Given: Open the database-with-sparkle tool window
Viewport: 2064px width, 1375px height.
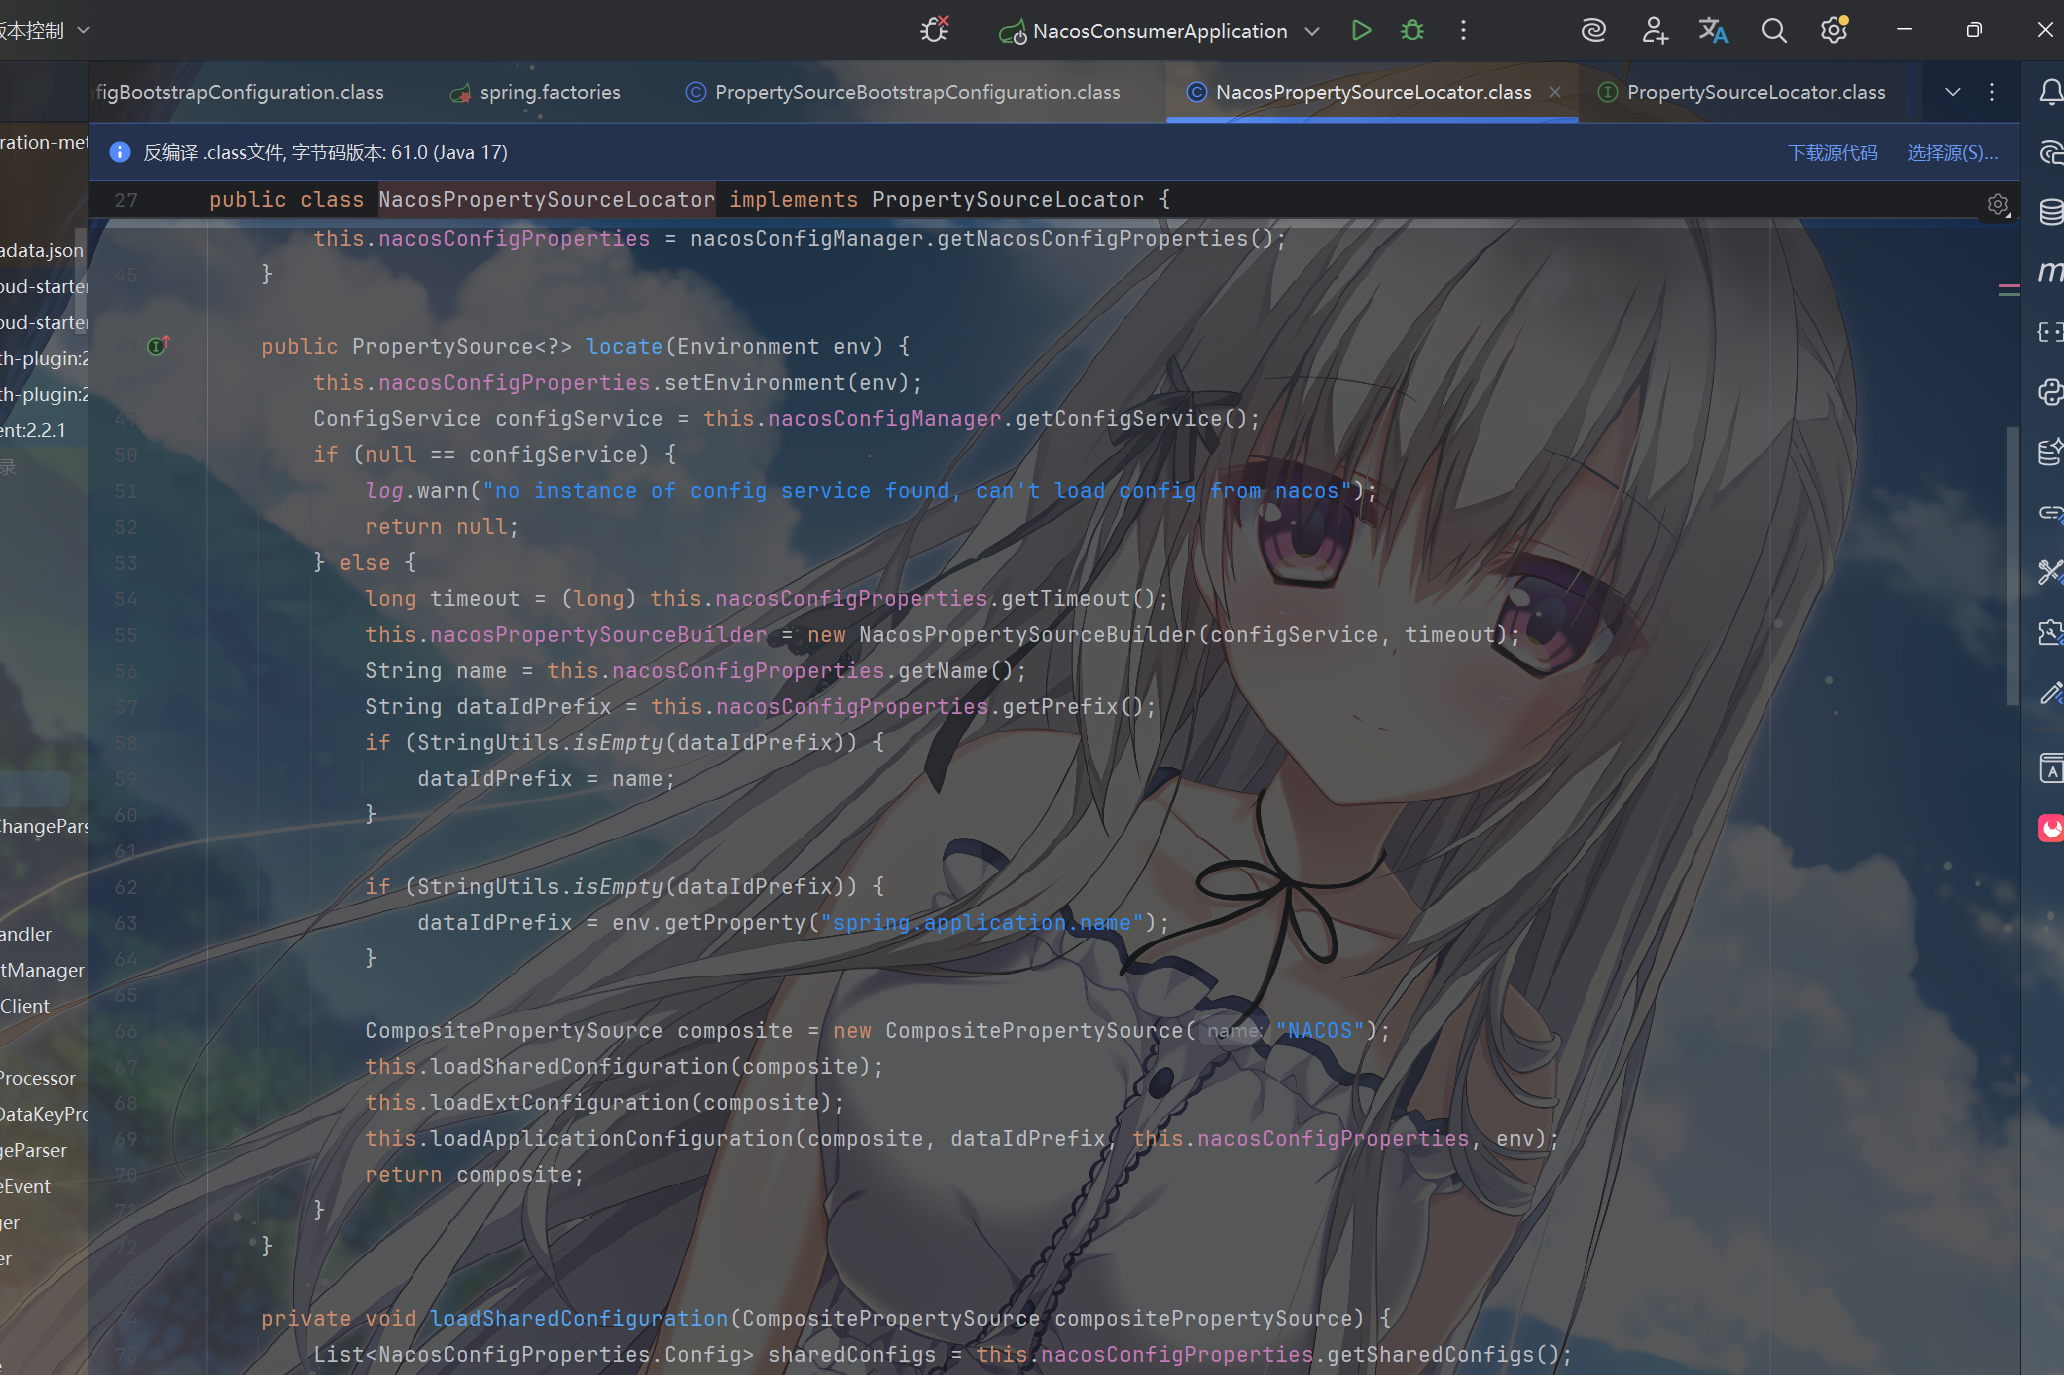Looking at the screenshot, I should (x=2050, y=452).
